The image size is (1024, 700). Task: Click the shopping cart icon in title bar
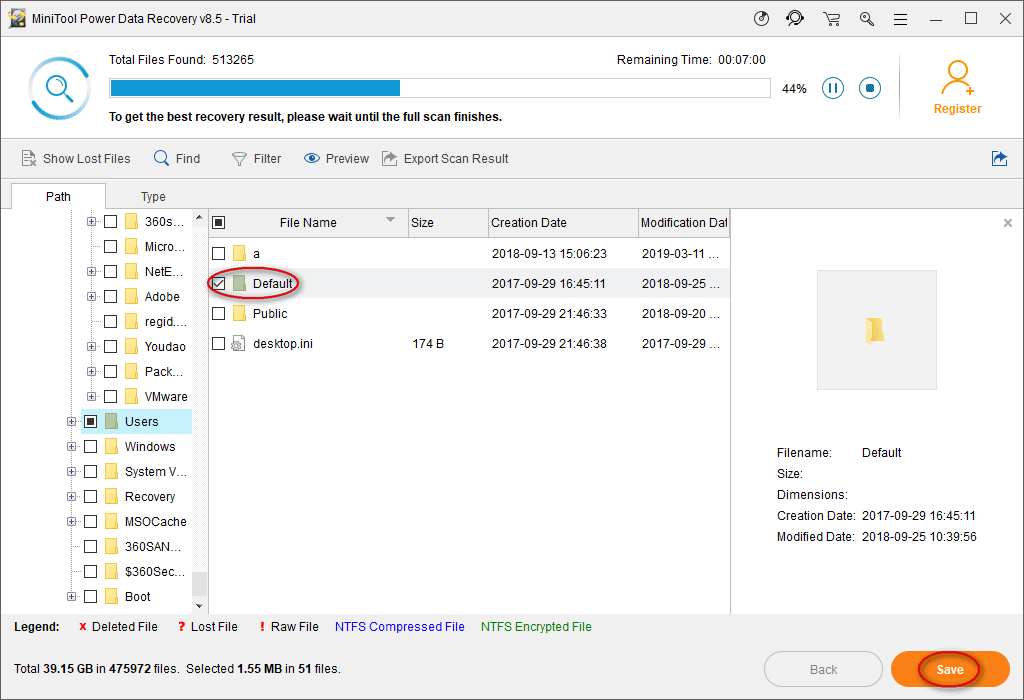pos(831,19)
